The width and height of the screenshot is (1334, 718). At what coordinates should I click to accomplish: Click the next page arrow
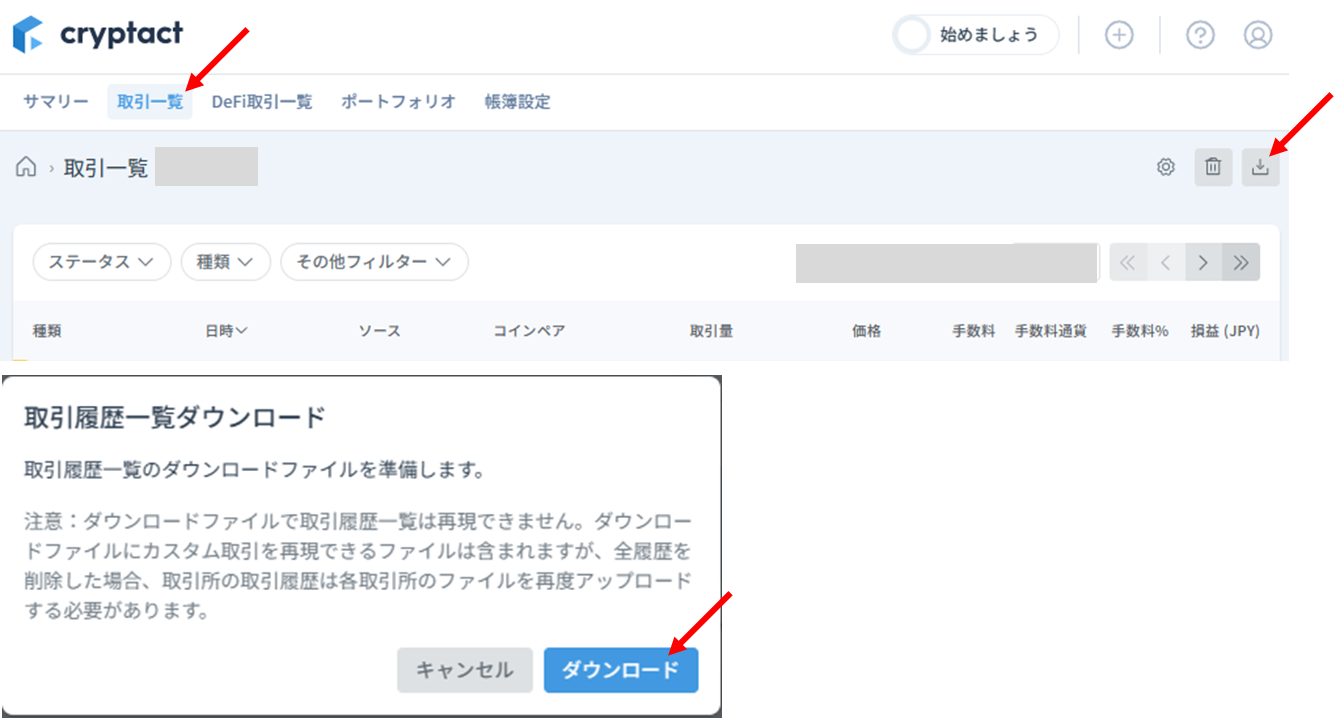[x=1203, y=262]
